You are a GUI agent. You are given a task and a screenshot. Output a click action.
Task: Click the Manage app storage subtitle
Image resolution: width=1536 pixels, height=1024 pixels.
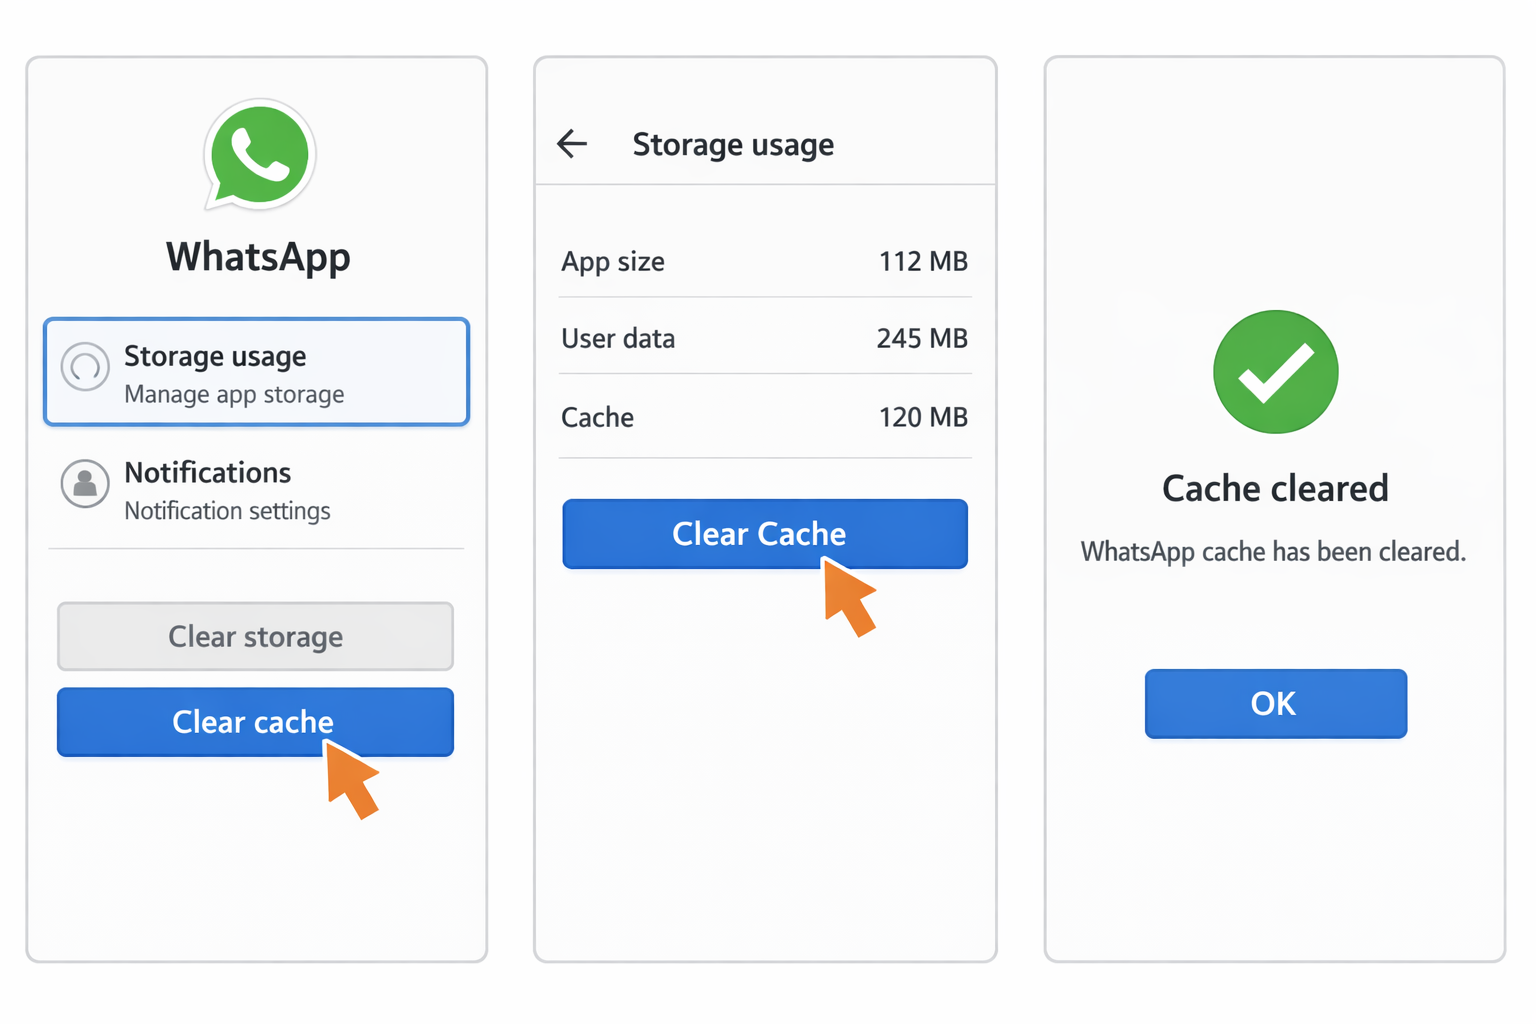(x=227, y=394)
